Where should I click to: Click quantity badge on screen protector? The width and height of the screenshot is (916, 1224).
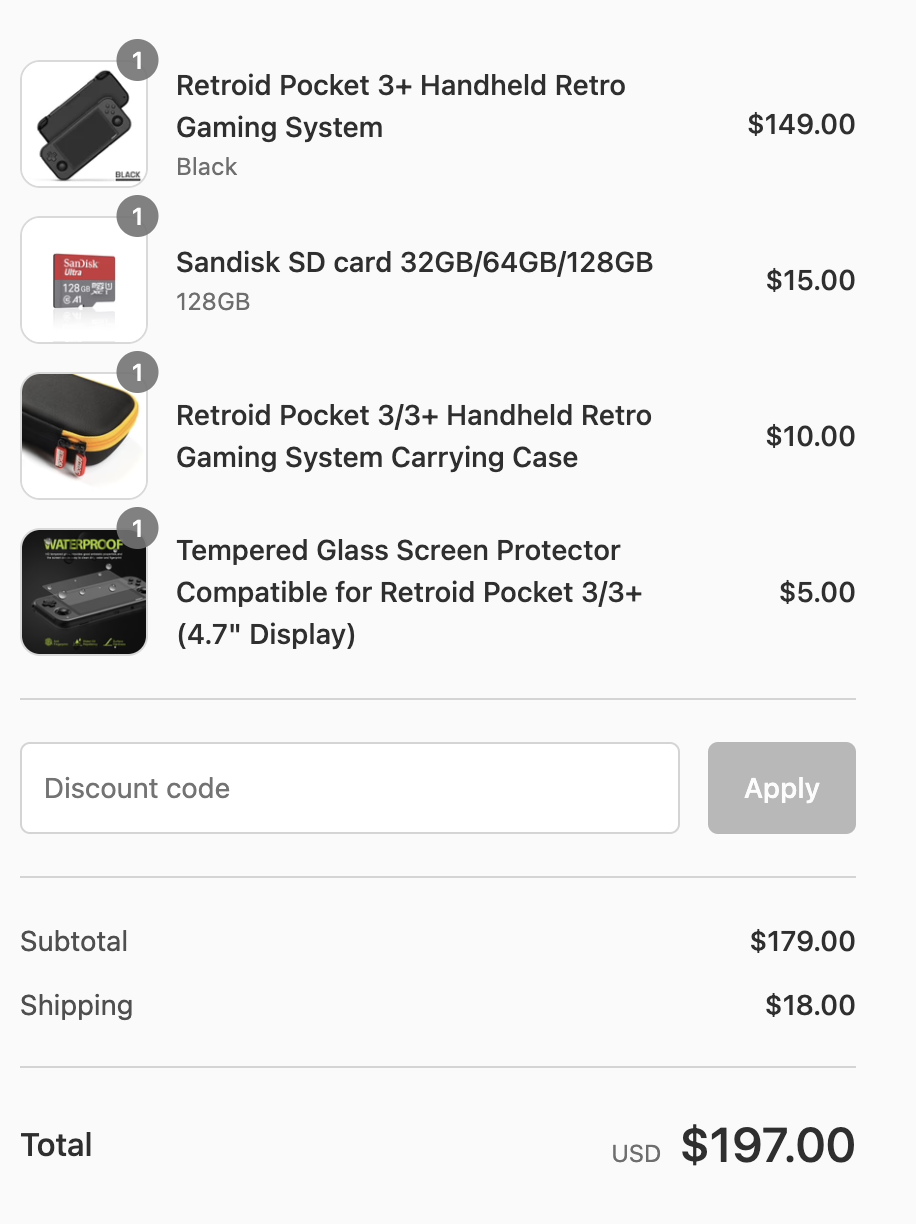click(x=138, y=529)
